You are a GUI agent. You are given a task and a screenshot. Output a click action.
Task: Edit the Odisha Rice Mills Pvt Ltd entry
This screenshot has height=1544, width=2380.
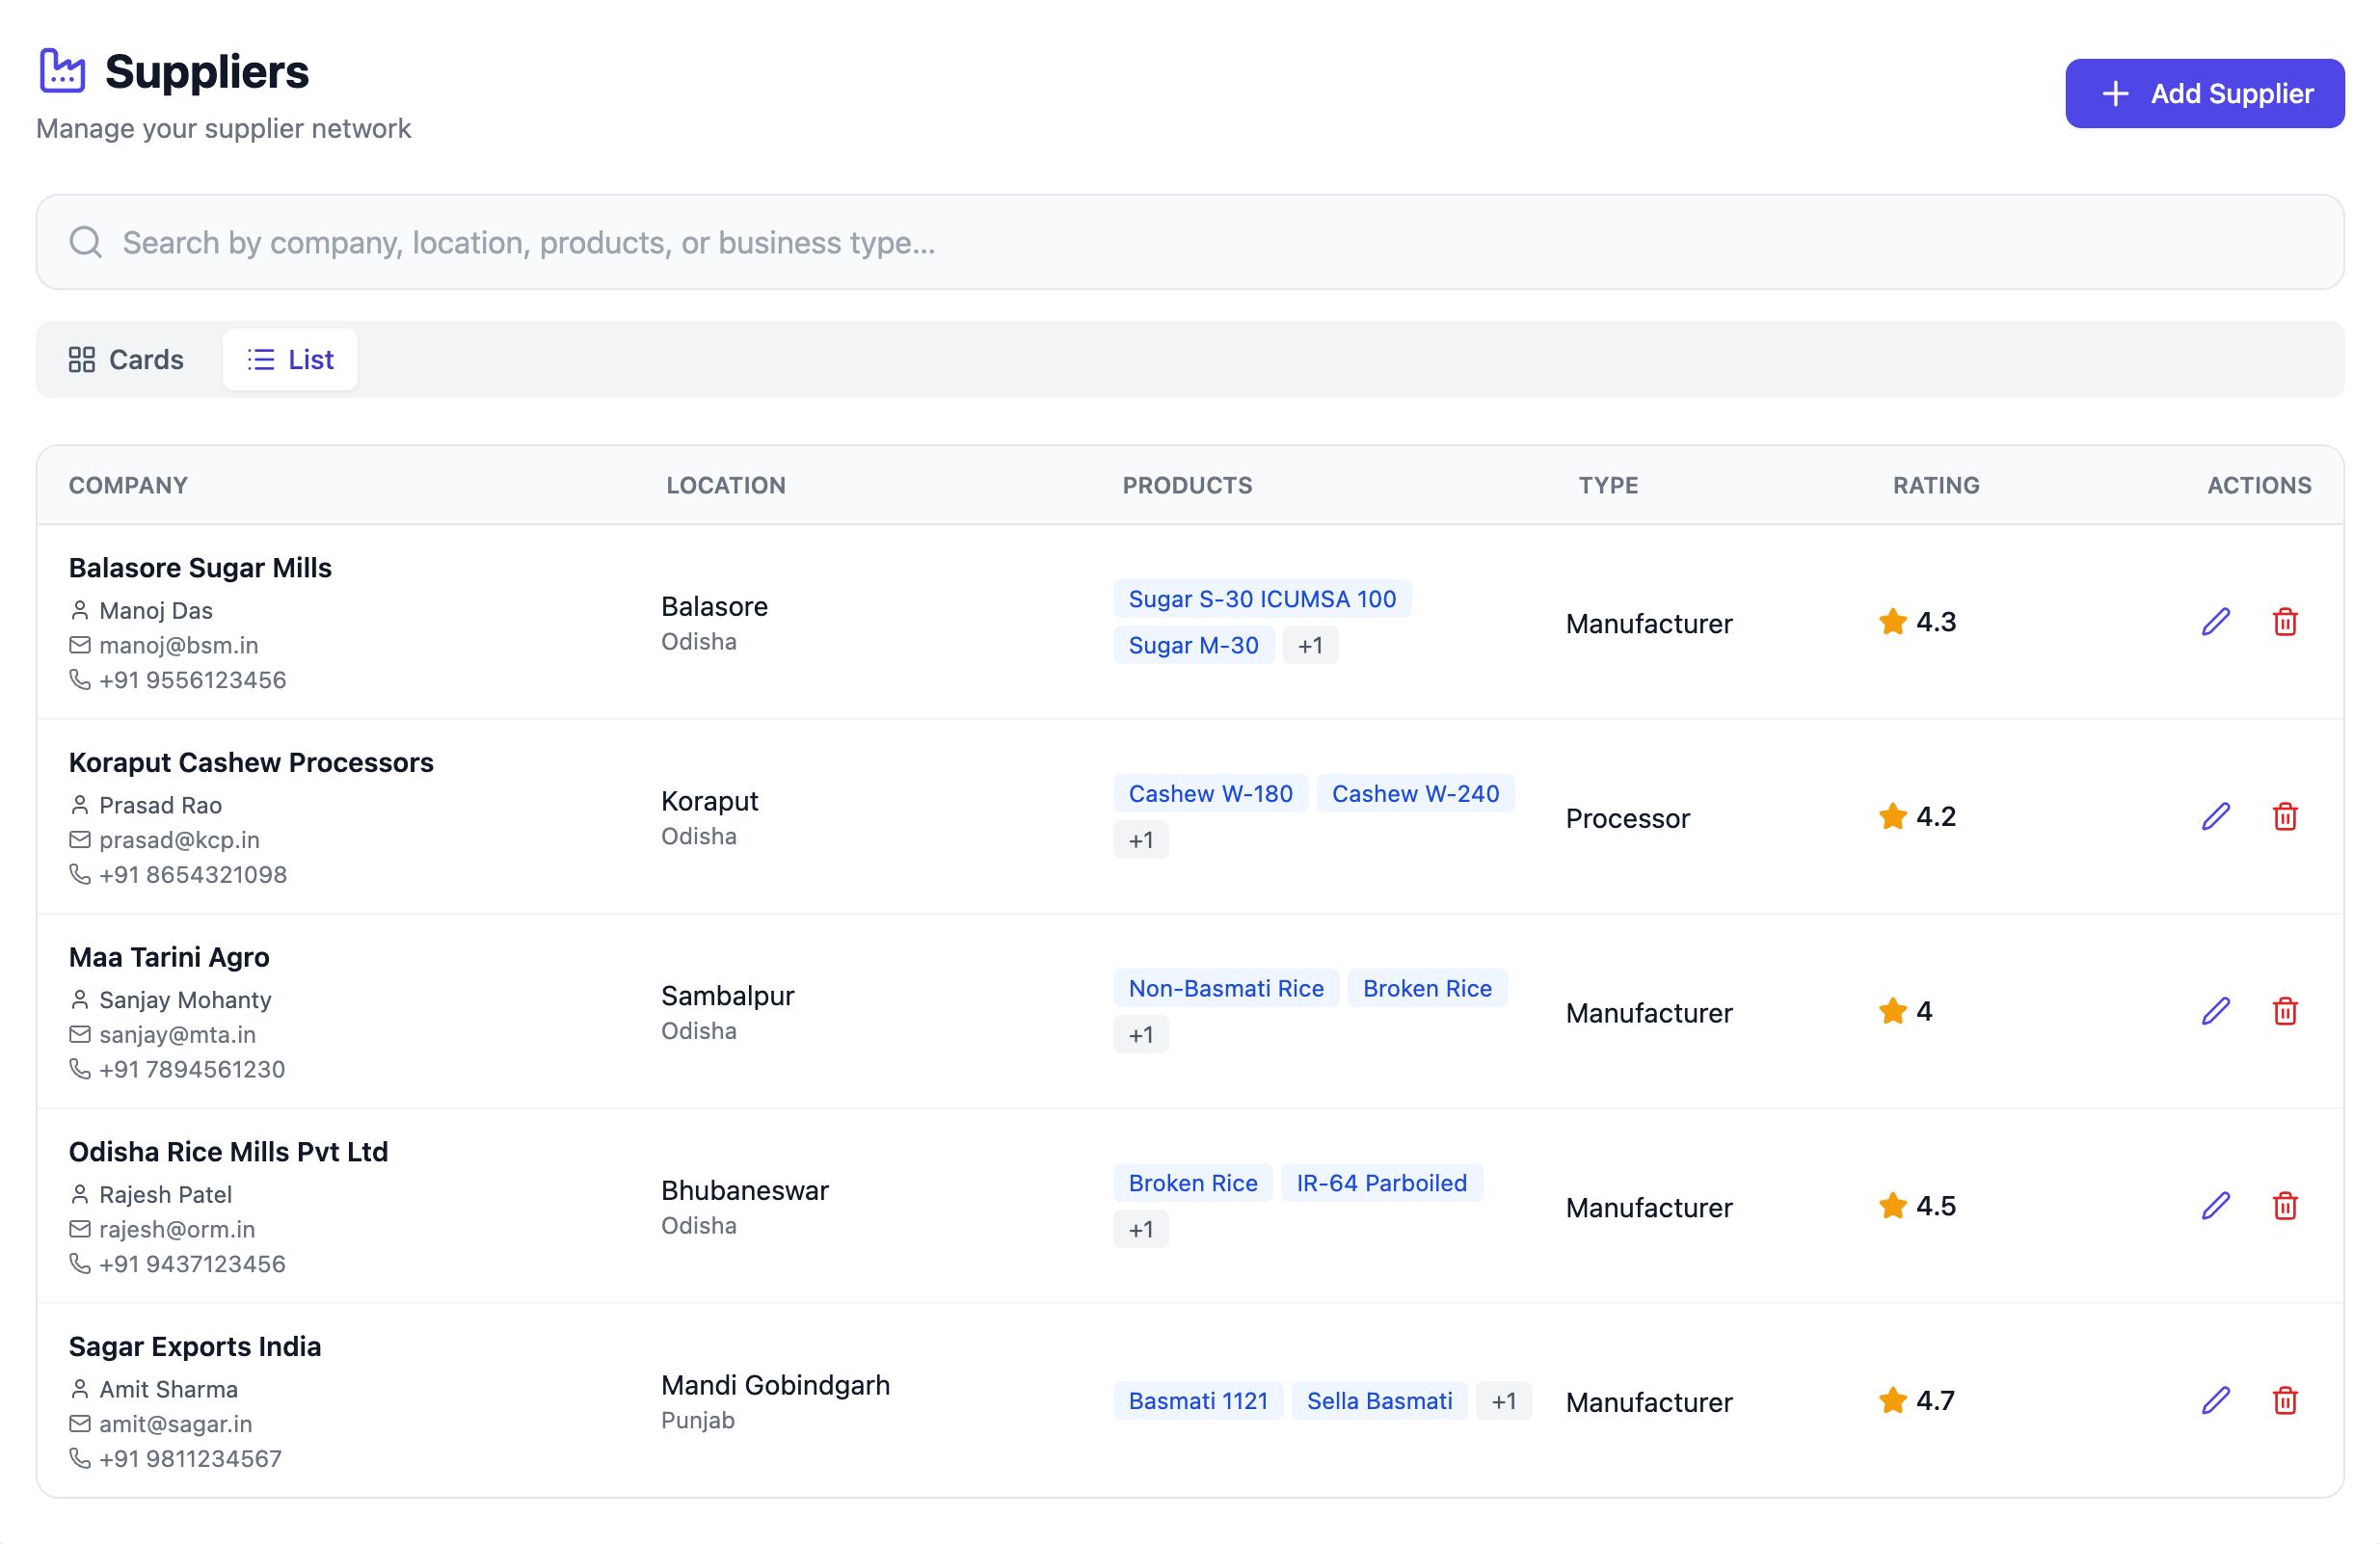[2216, 1206]
